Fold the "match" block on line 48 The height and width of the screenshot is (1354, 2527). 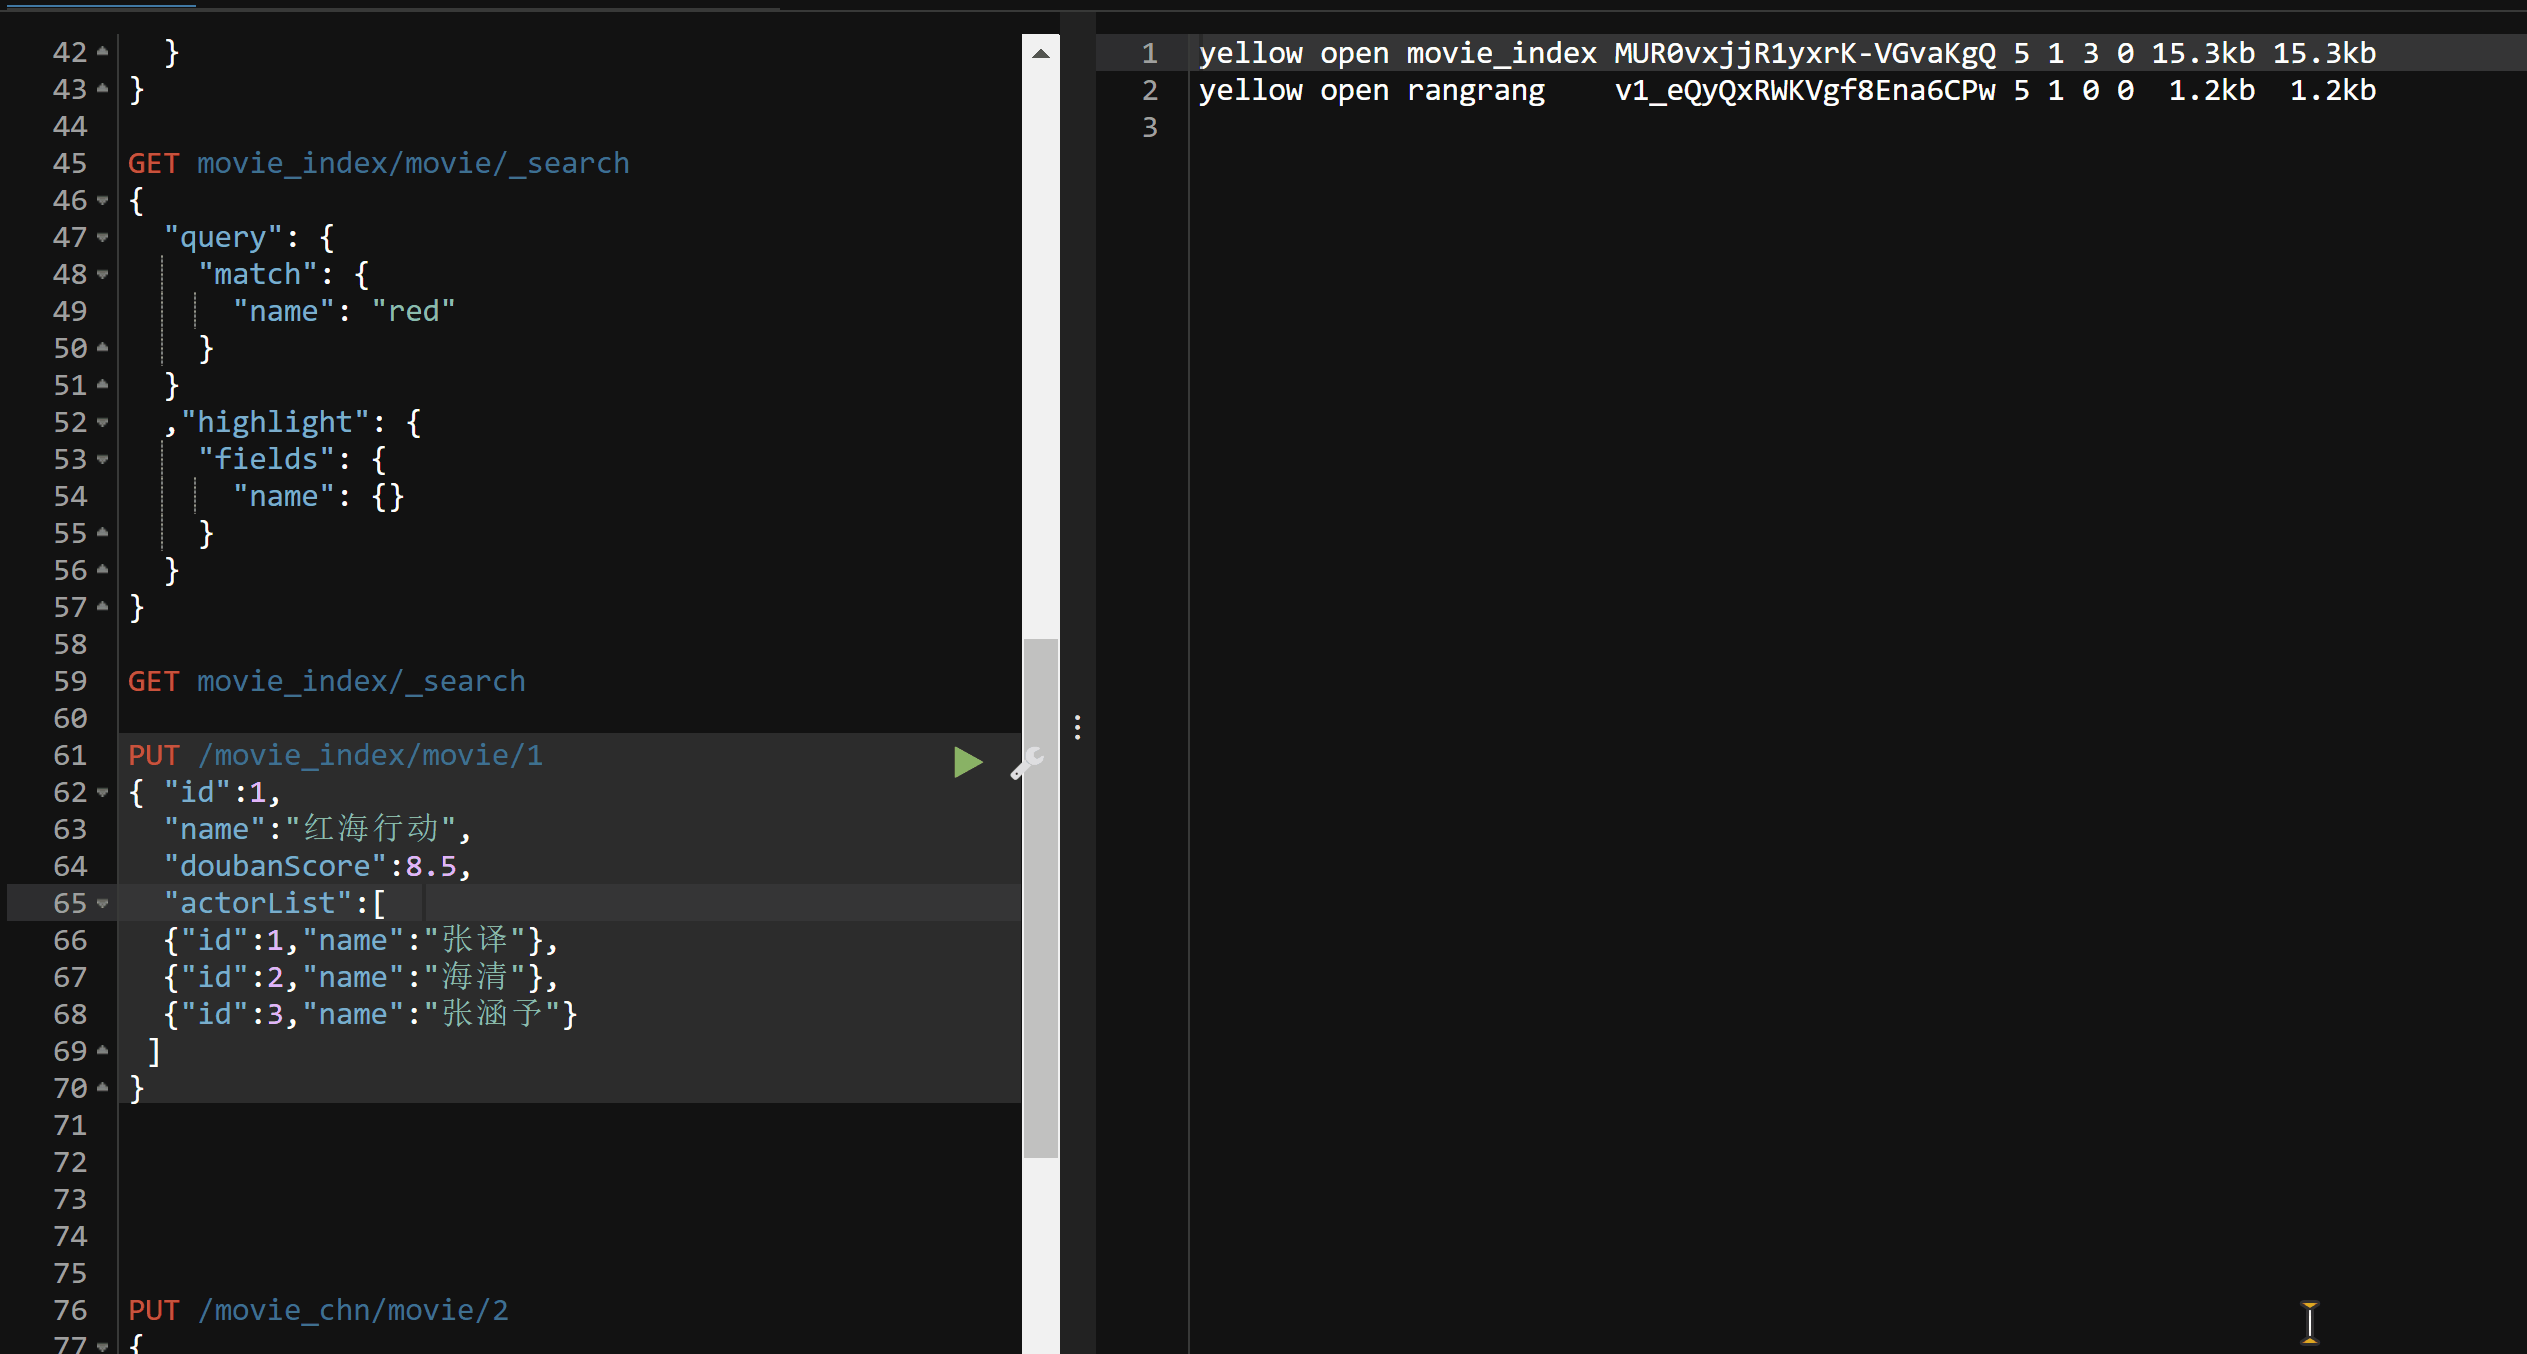point(103,275)
